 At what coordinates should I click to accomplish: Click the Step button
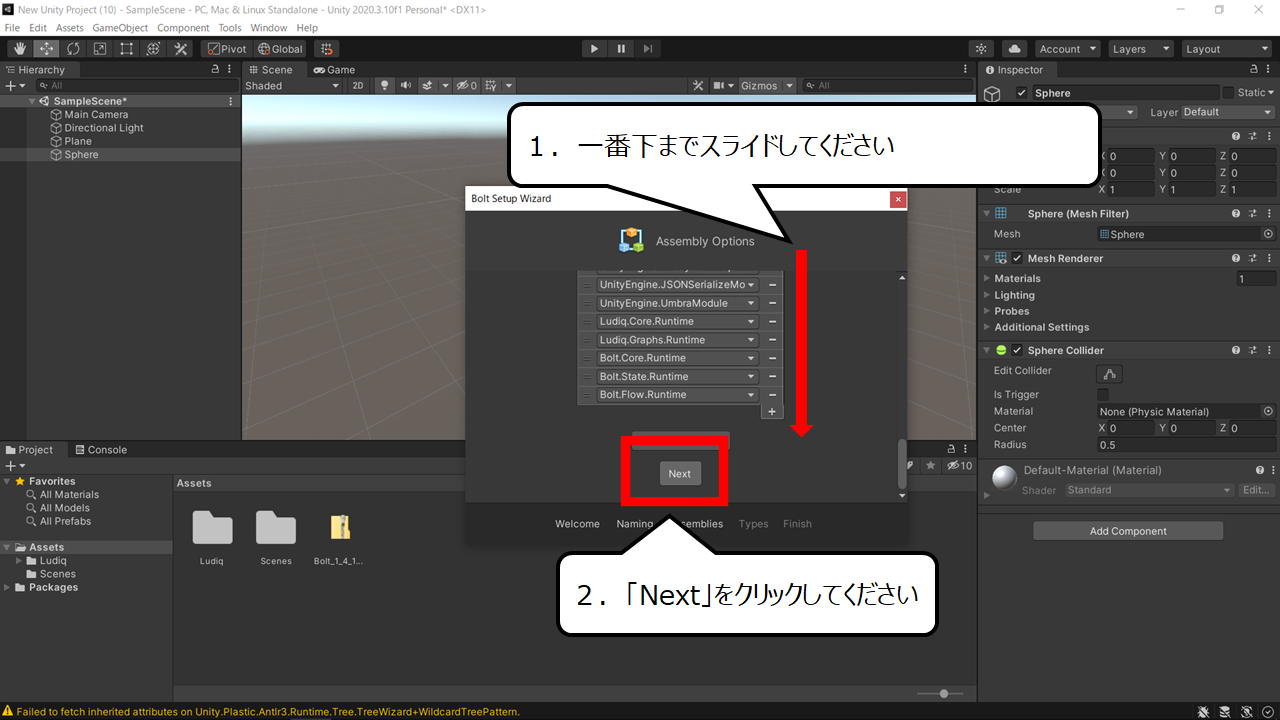coord(648,48)
